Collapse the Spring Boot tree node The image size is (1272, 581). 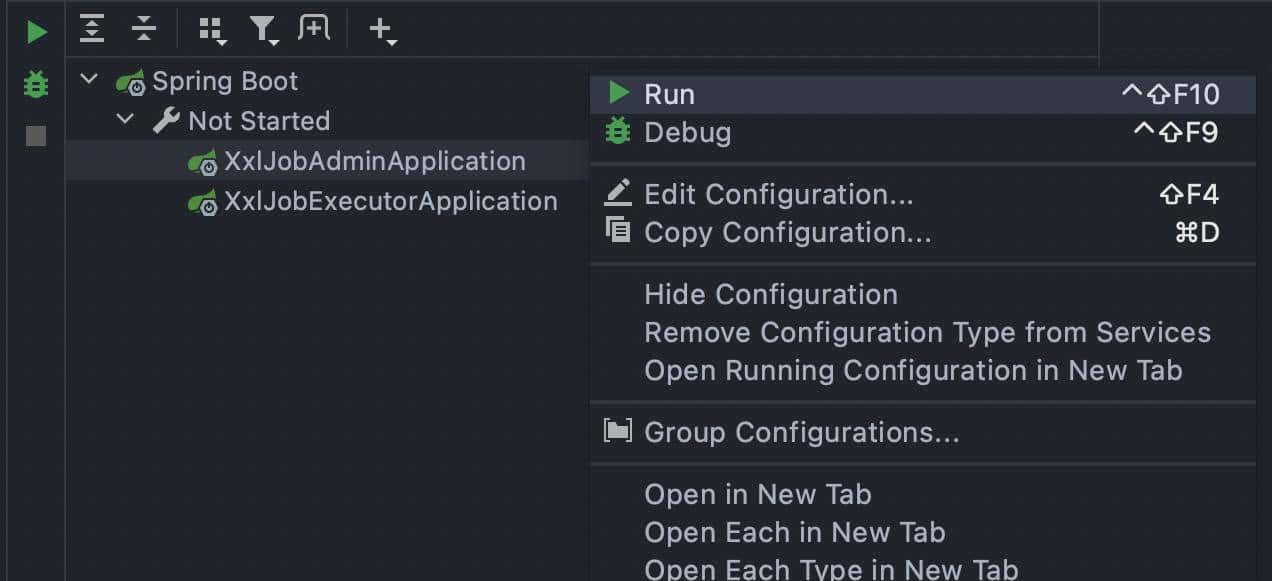89,79
